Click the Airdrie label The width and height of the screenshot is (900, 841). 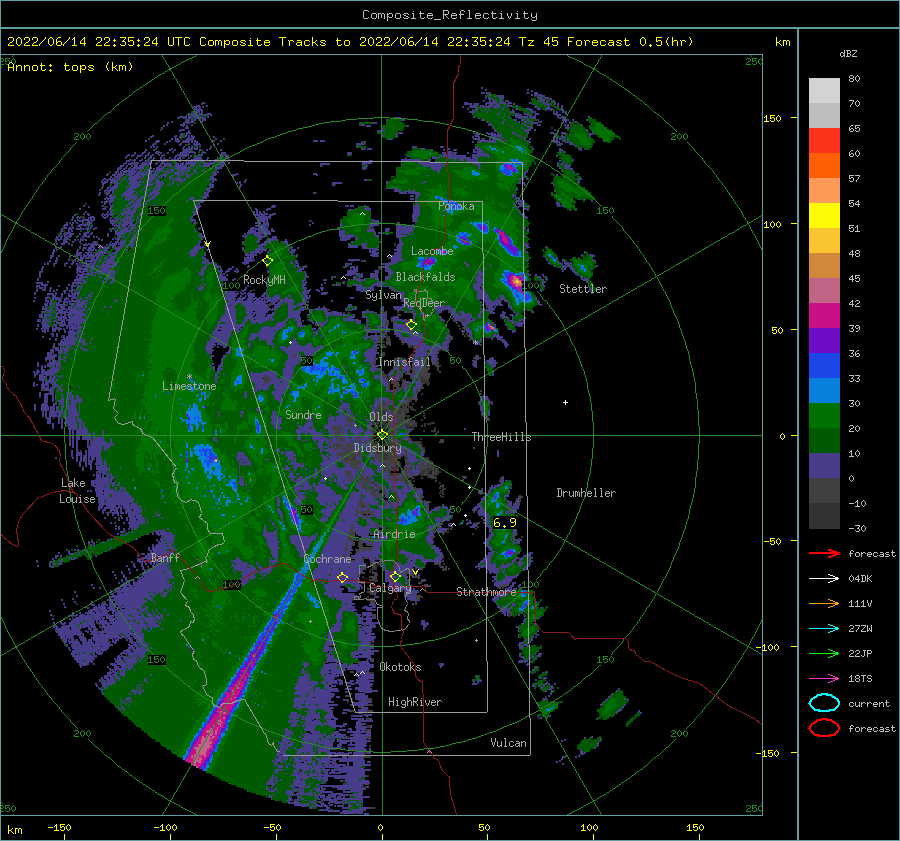click(394, 534)
